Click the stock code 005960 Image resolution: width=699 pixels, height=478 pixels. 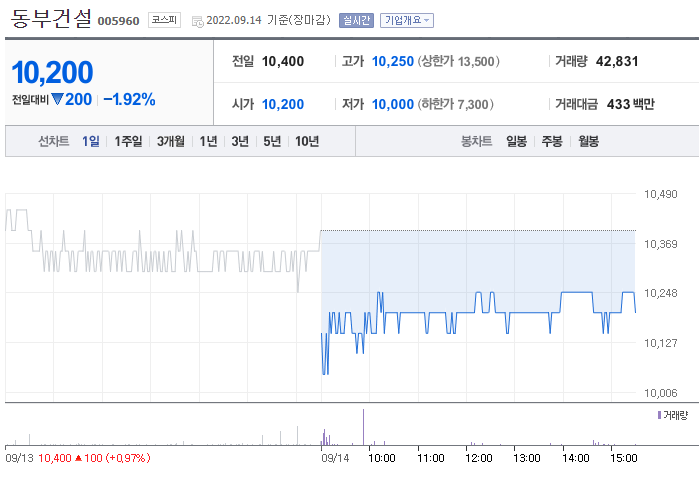pos(119,21)
